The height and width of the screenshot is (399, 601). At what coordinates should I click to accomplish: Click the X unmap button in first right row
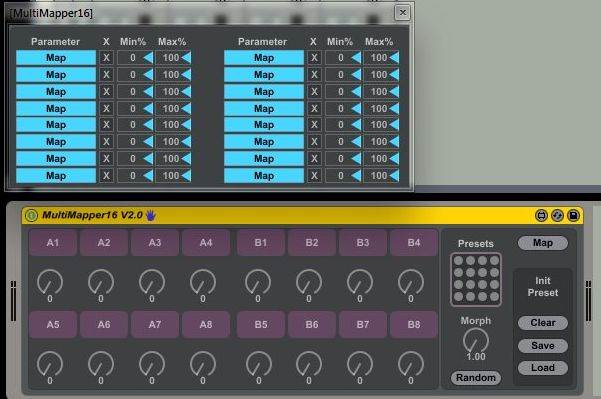click(314, 58)
